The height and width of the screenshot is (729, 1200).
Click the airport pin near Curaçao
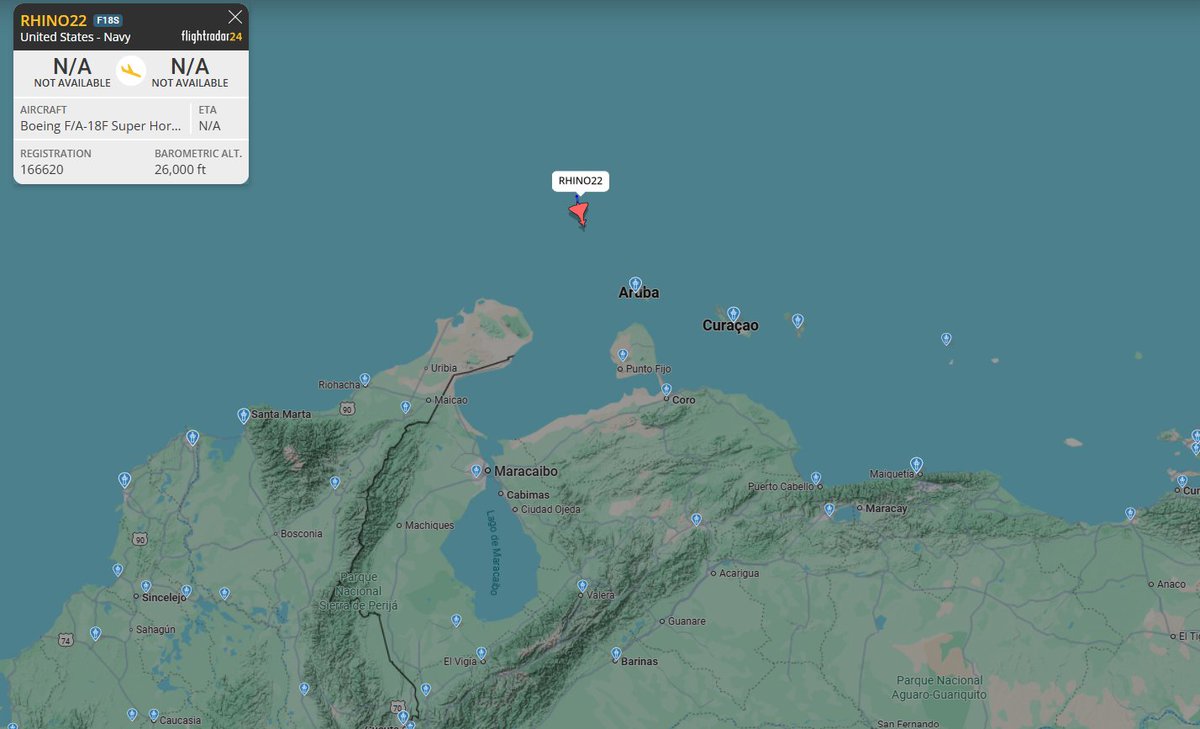point(733,313)
